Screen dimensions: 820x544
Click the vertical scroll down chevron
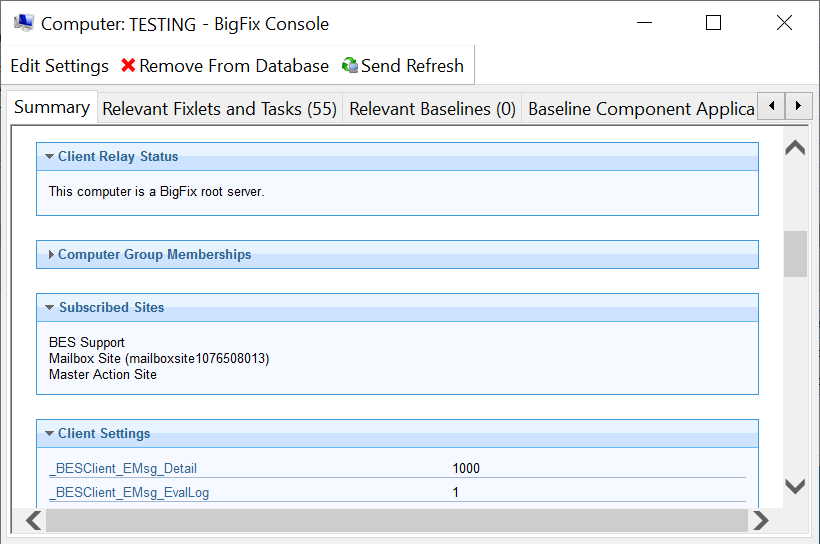coord(795,487)
